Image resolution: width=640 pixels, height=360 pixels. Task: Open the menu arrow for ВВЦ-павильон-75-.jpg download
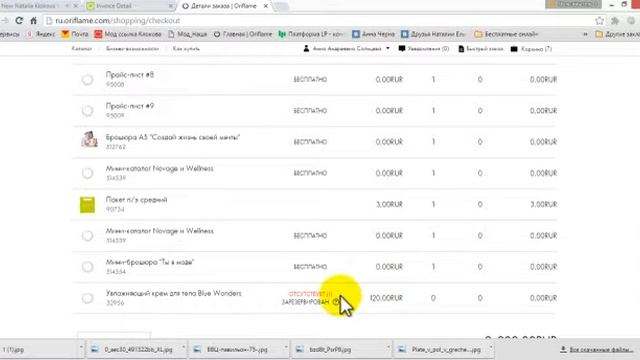tap(286, 348)
